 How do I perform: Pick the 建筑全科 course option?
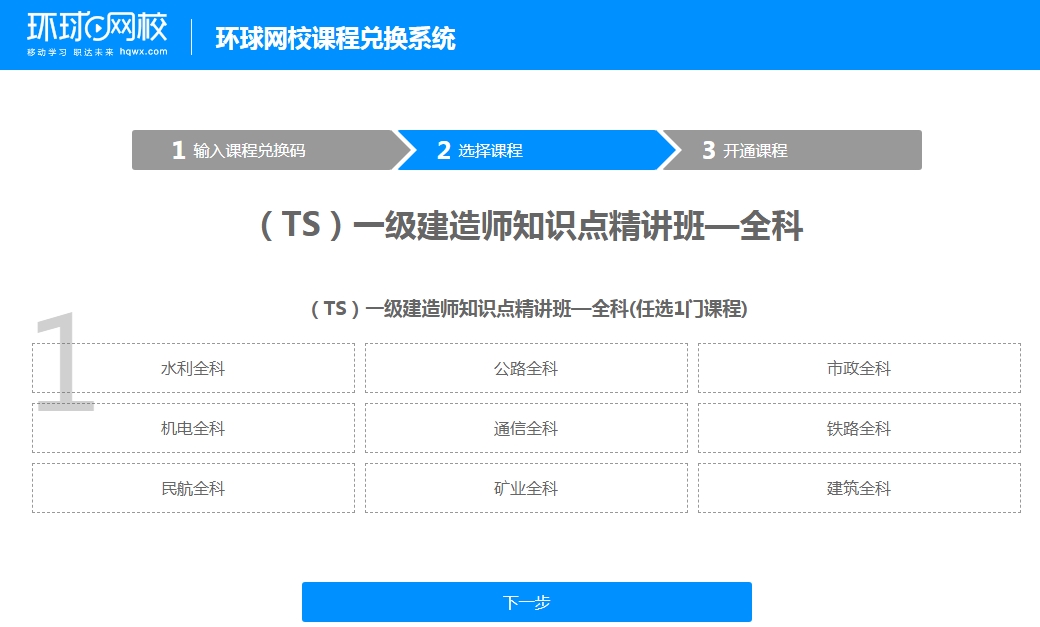point(859,488)
